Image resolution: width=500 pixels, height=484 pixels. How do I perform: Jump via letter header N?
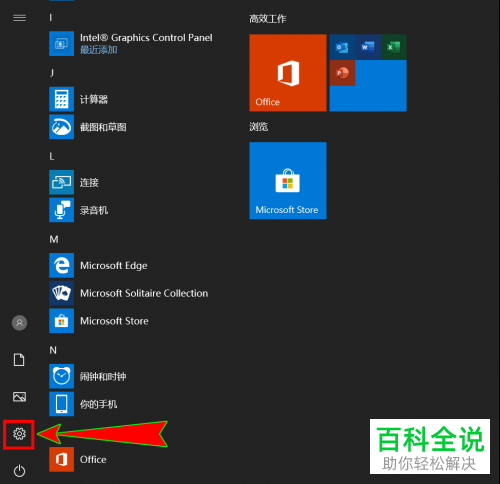pos(53,350)
